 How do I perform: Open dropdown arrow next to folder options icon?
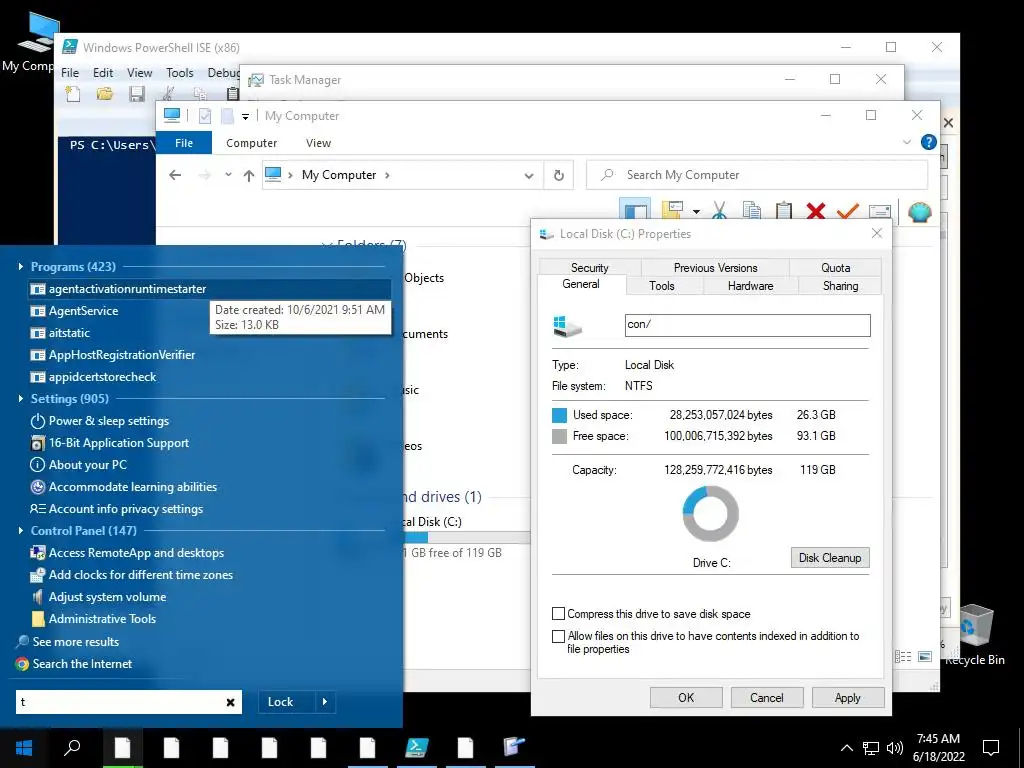pyautogui.click(x=696, y=212)
